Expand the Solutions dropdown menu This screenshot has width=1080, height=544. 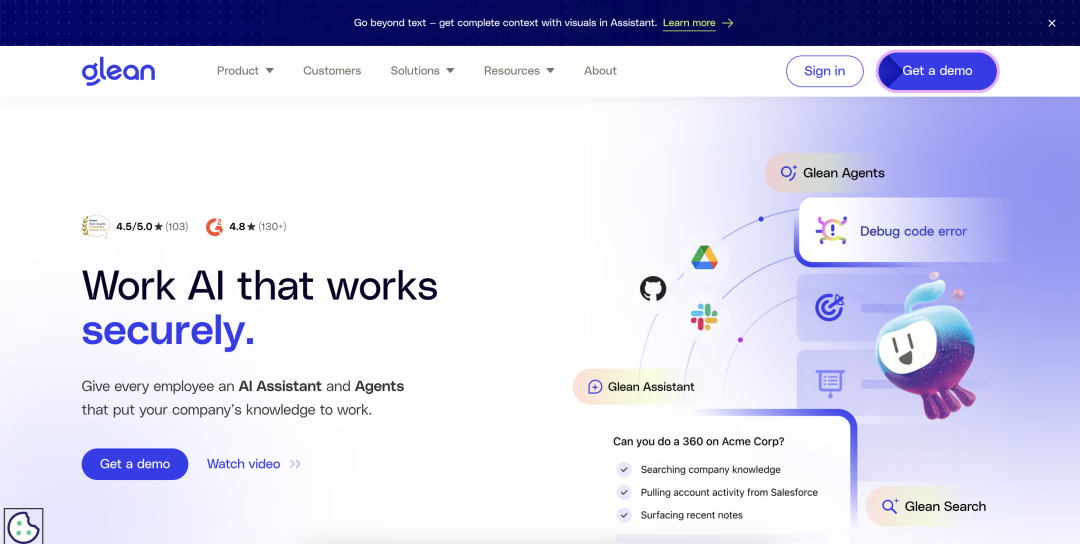pos(422,71)
